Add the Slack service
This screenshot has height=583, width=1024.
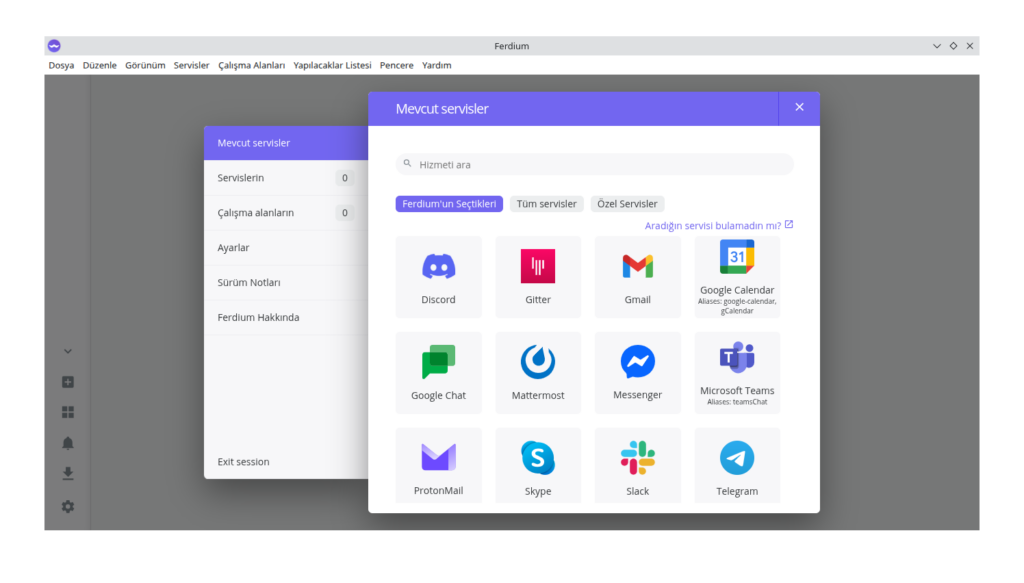637,465
